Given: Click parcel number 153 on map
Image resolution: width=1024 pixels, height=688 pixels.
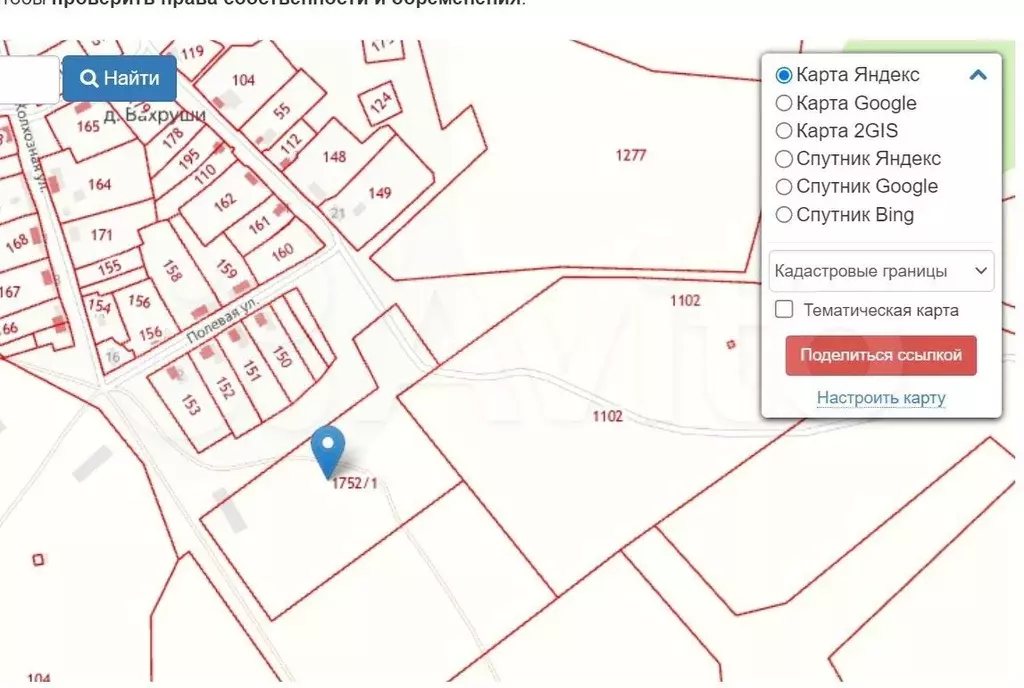Looking at the screenshot, I should (190, 405).
